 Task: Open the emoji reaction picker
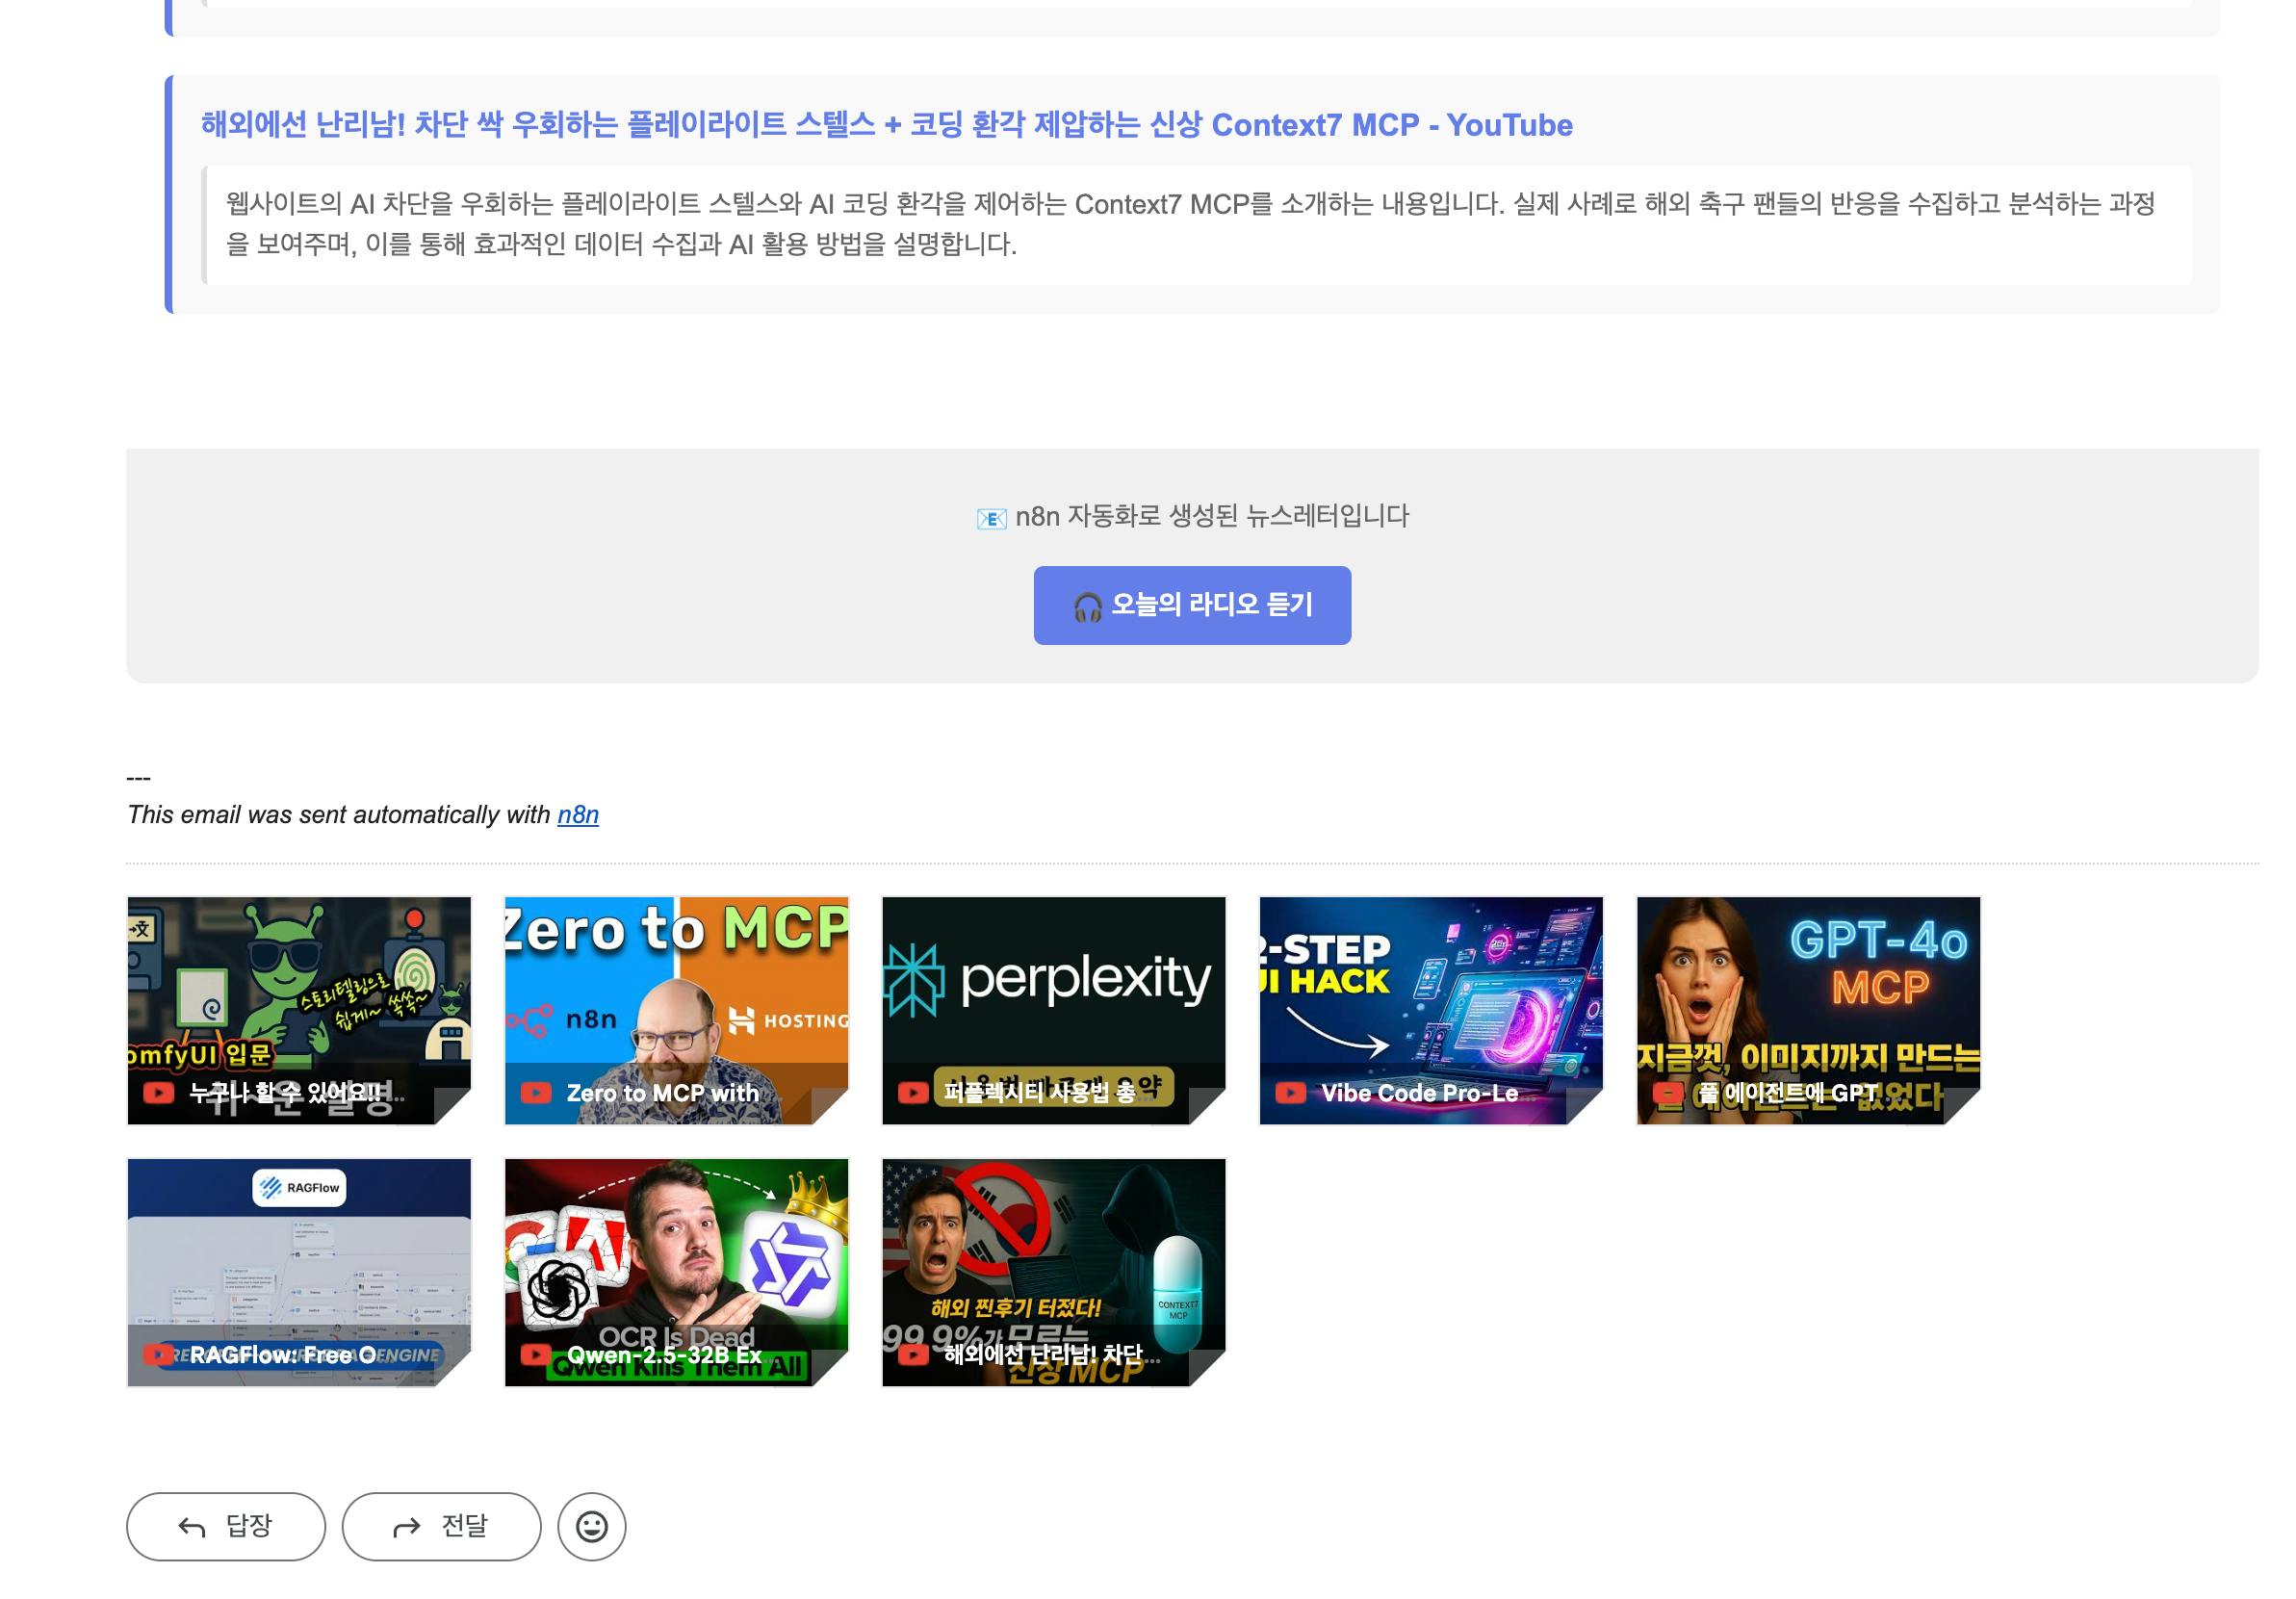(x=591, y=1526)
